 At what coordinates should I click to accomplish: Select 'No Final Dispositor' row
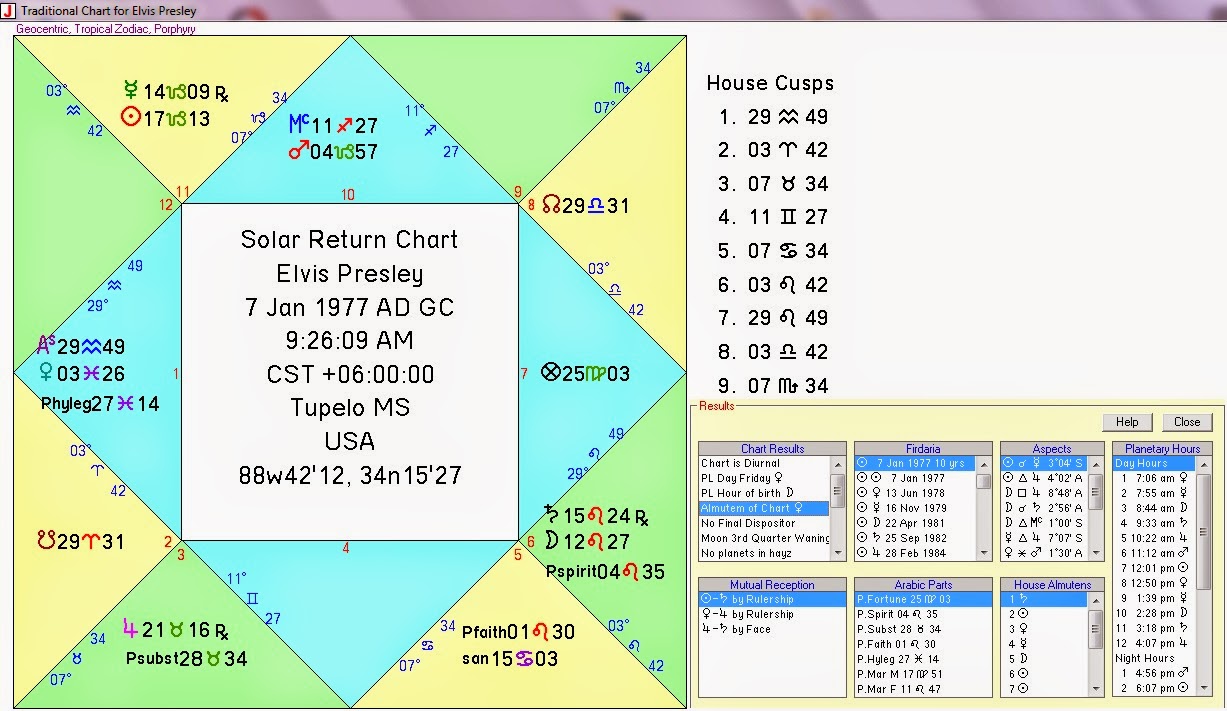click(x=764, y=524)
